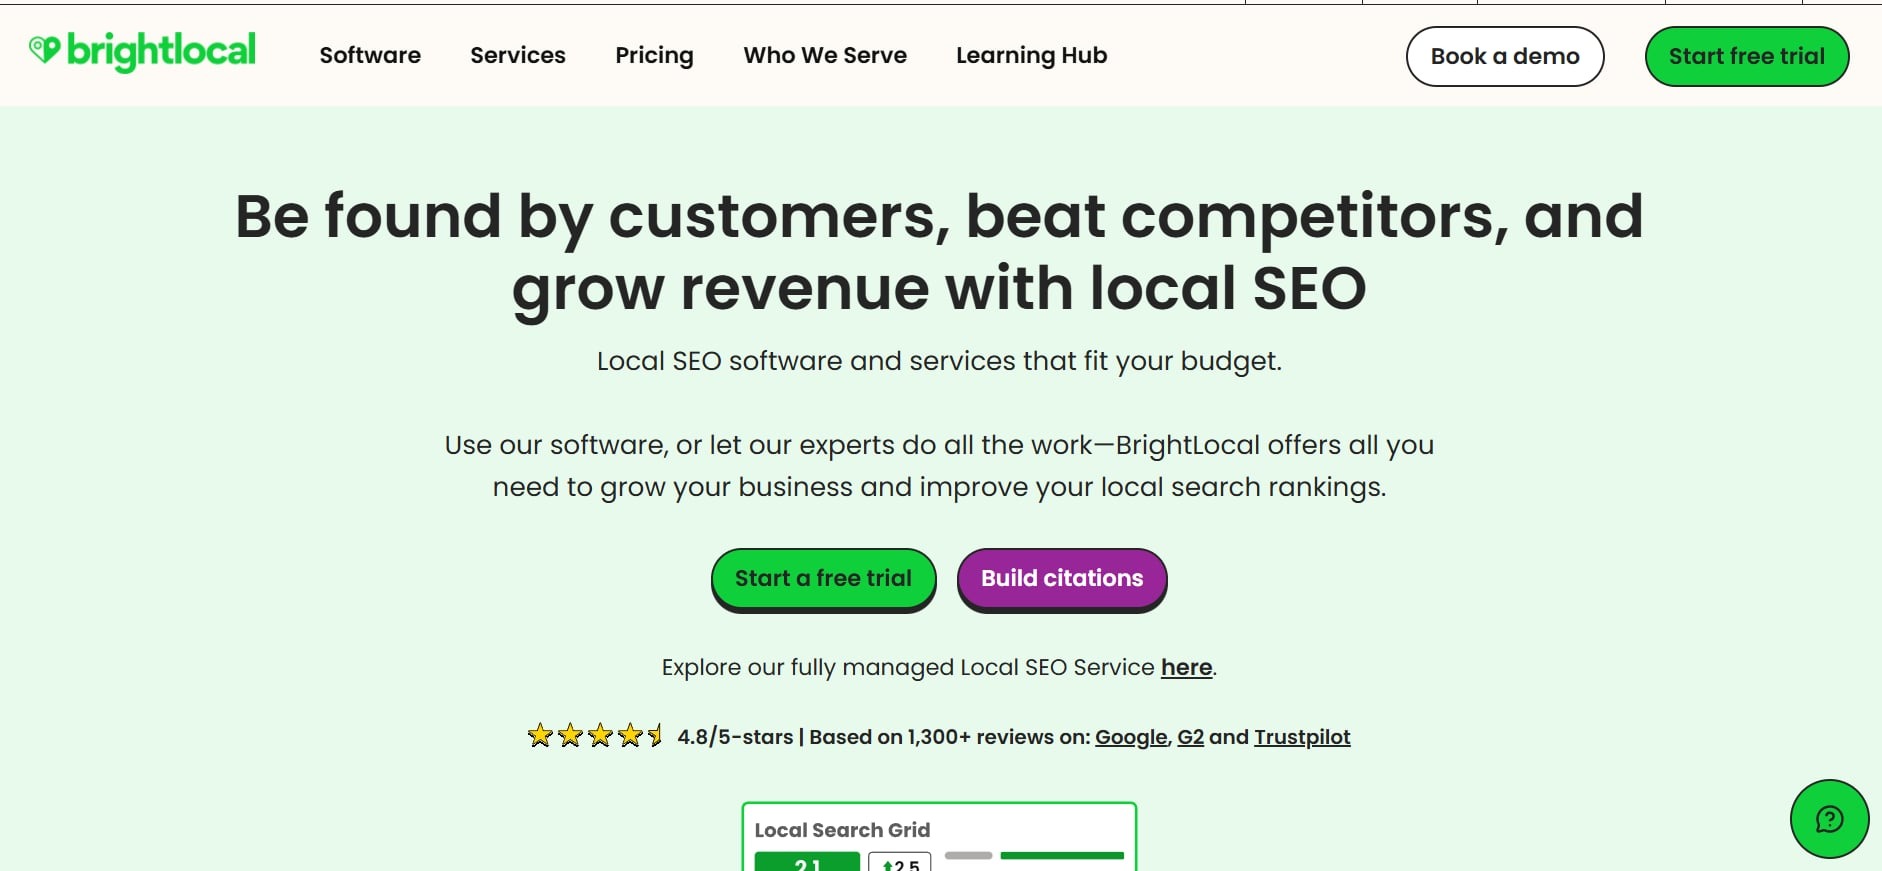This screenshot has height=871, width=1882.
Task: Click the star rating icons
Action: pos(595,736)
